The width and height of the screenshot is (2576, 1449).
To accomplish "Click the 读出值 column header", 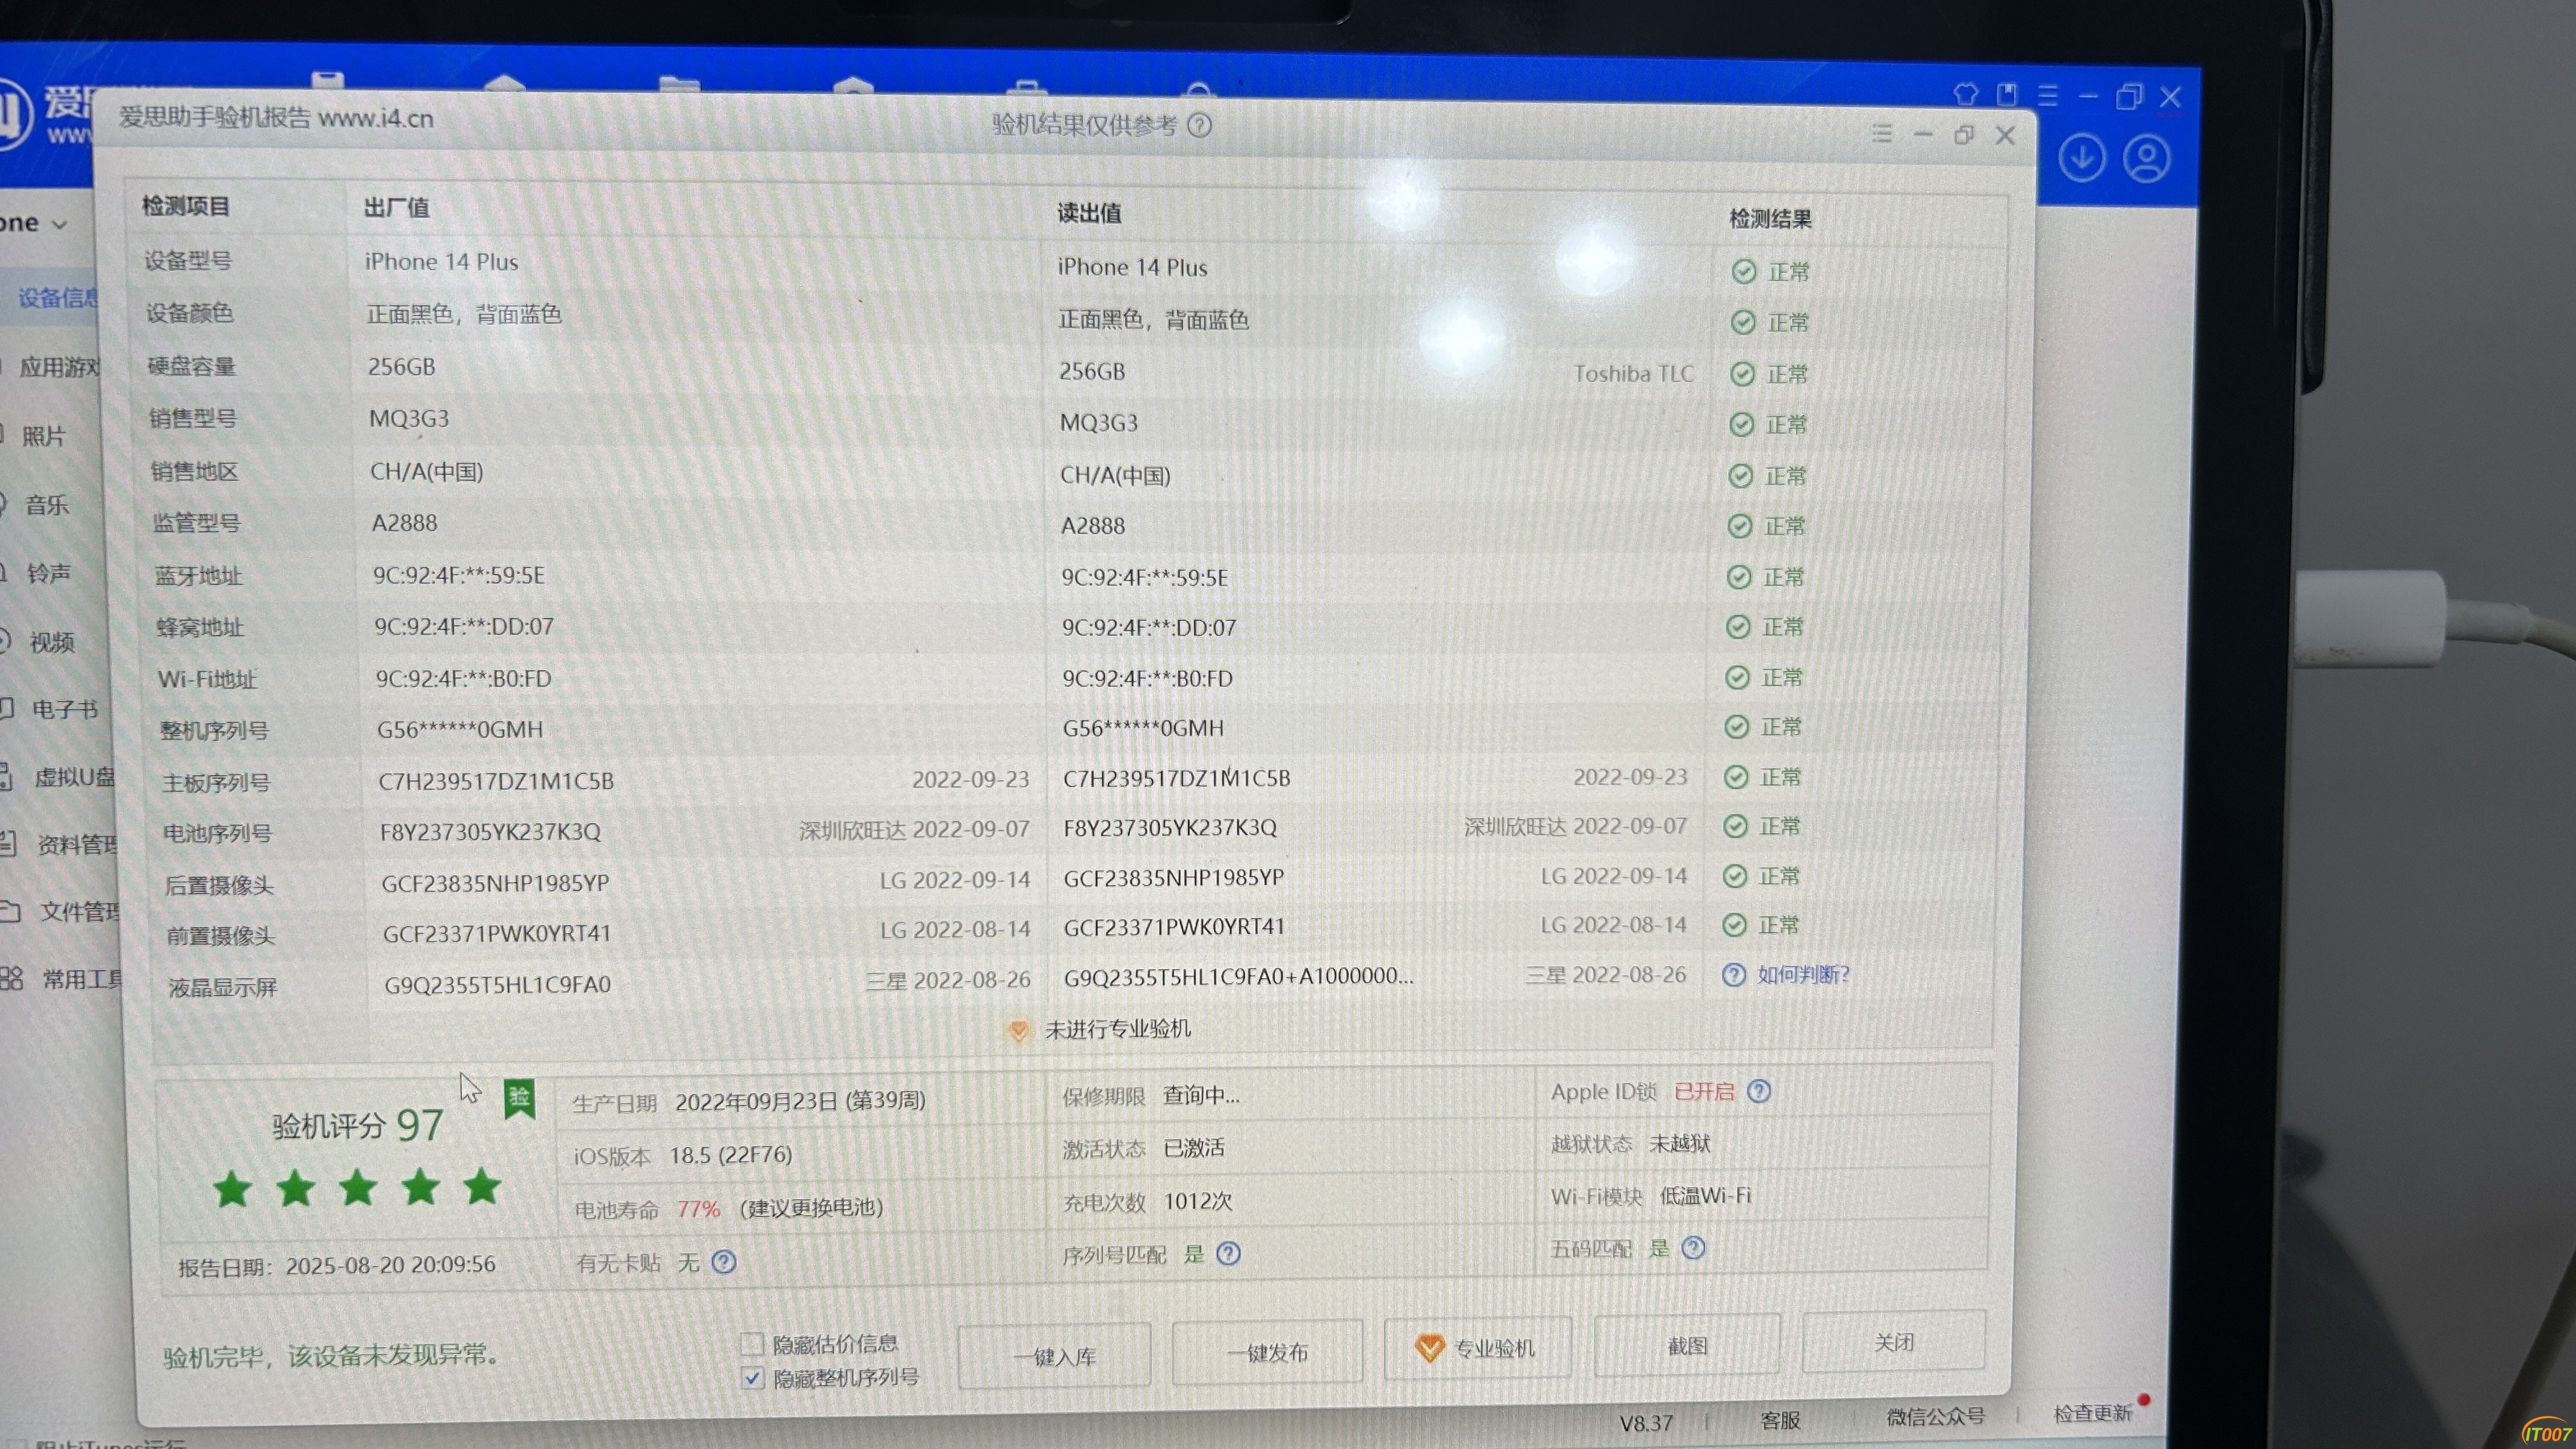I will click(1089, 213).
